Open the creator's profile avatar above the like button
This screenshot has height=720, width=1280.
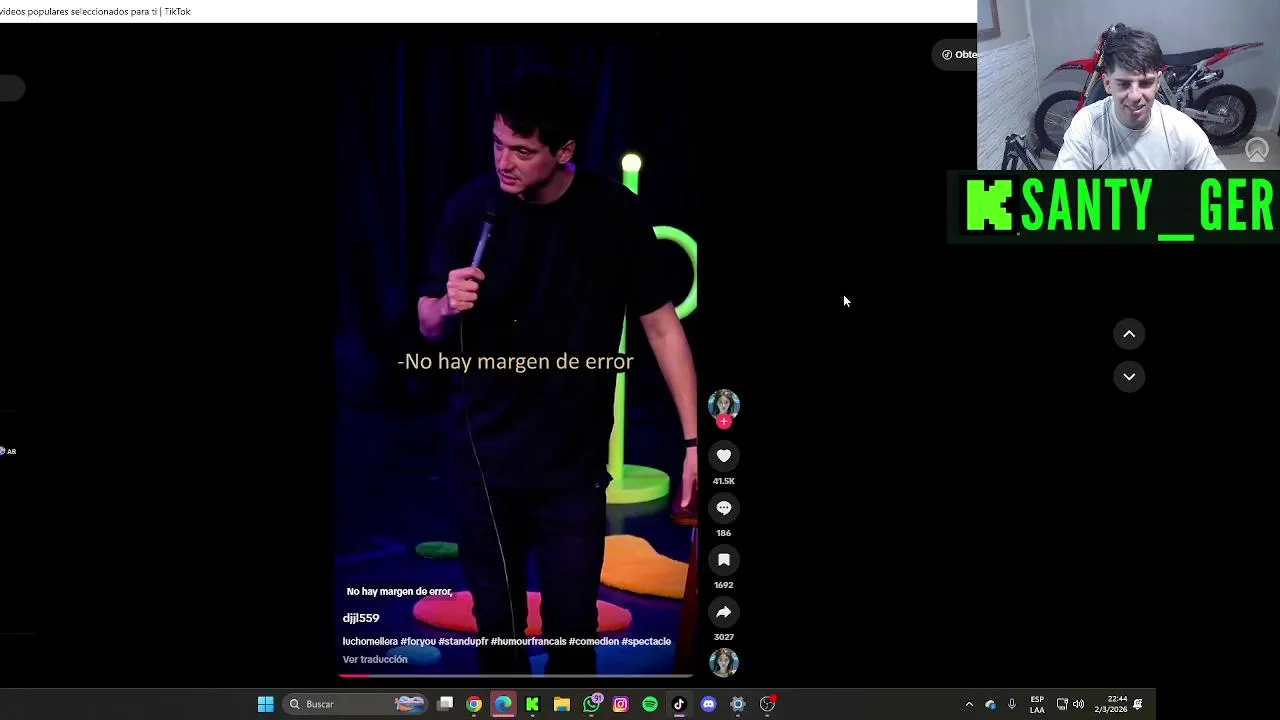click(724, 404)
